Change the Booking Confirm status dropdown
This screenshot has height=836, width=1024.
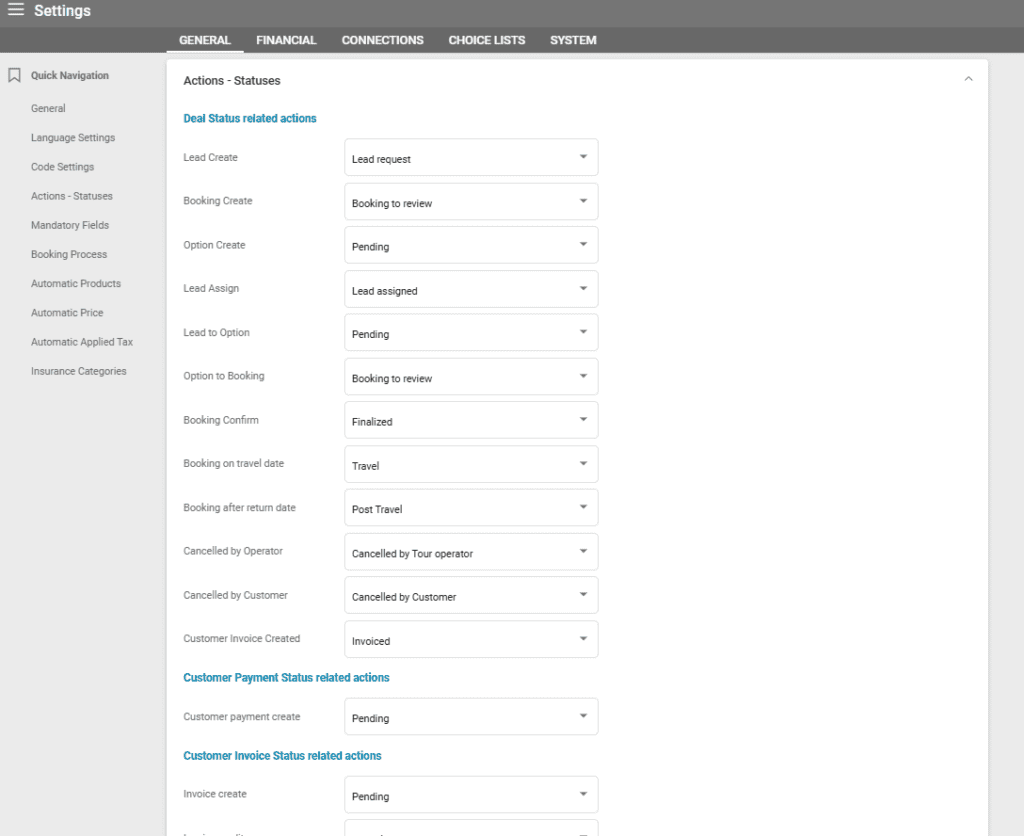[x=471, y=421]
